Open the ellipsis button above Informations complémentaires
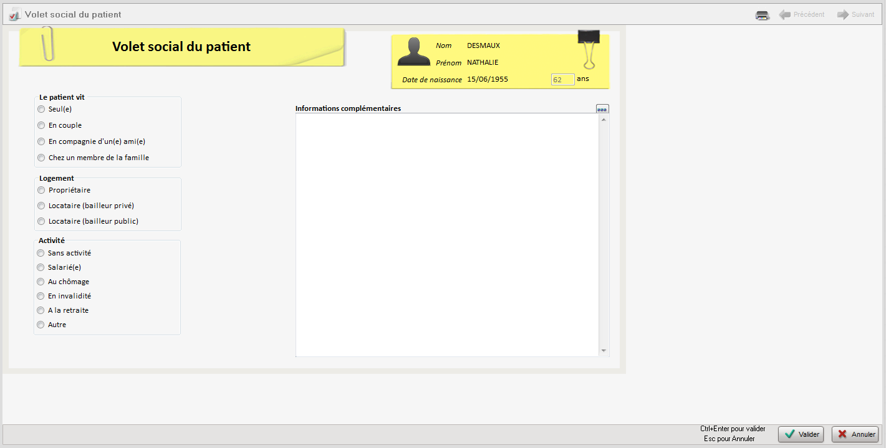 tap(602, 109)
